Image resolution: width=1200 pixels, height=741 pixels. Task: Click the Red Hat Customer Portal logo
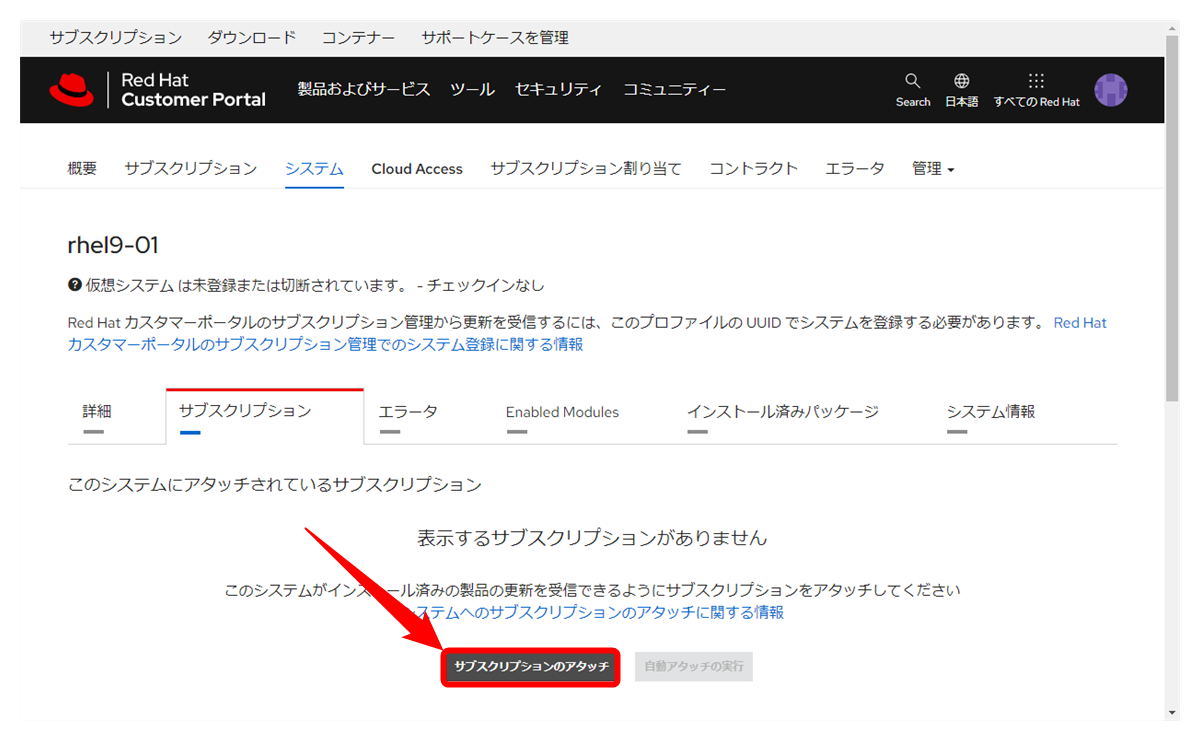pyautogui.click(x=157, y=90)
